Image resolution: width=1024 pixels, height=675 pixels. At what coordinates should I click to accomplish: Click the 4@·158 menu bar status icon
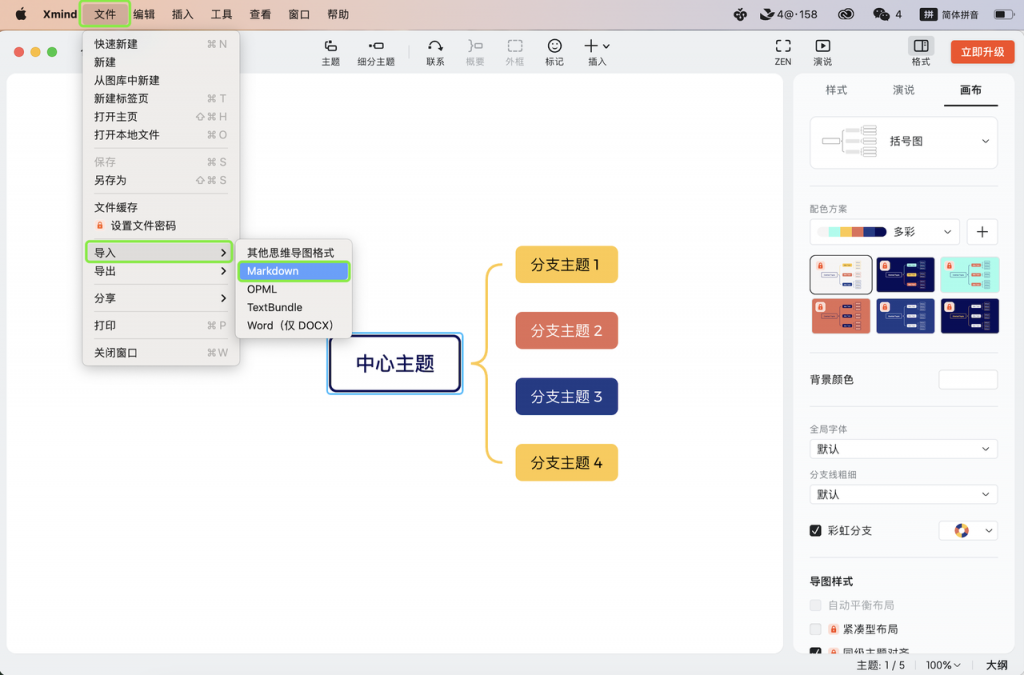pos(788,14)
